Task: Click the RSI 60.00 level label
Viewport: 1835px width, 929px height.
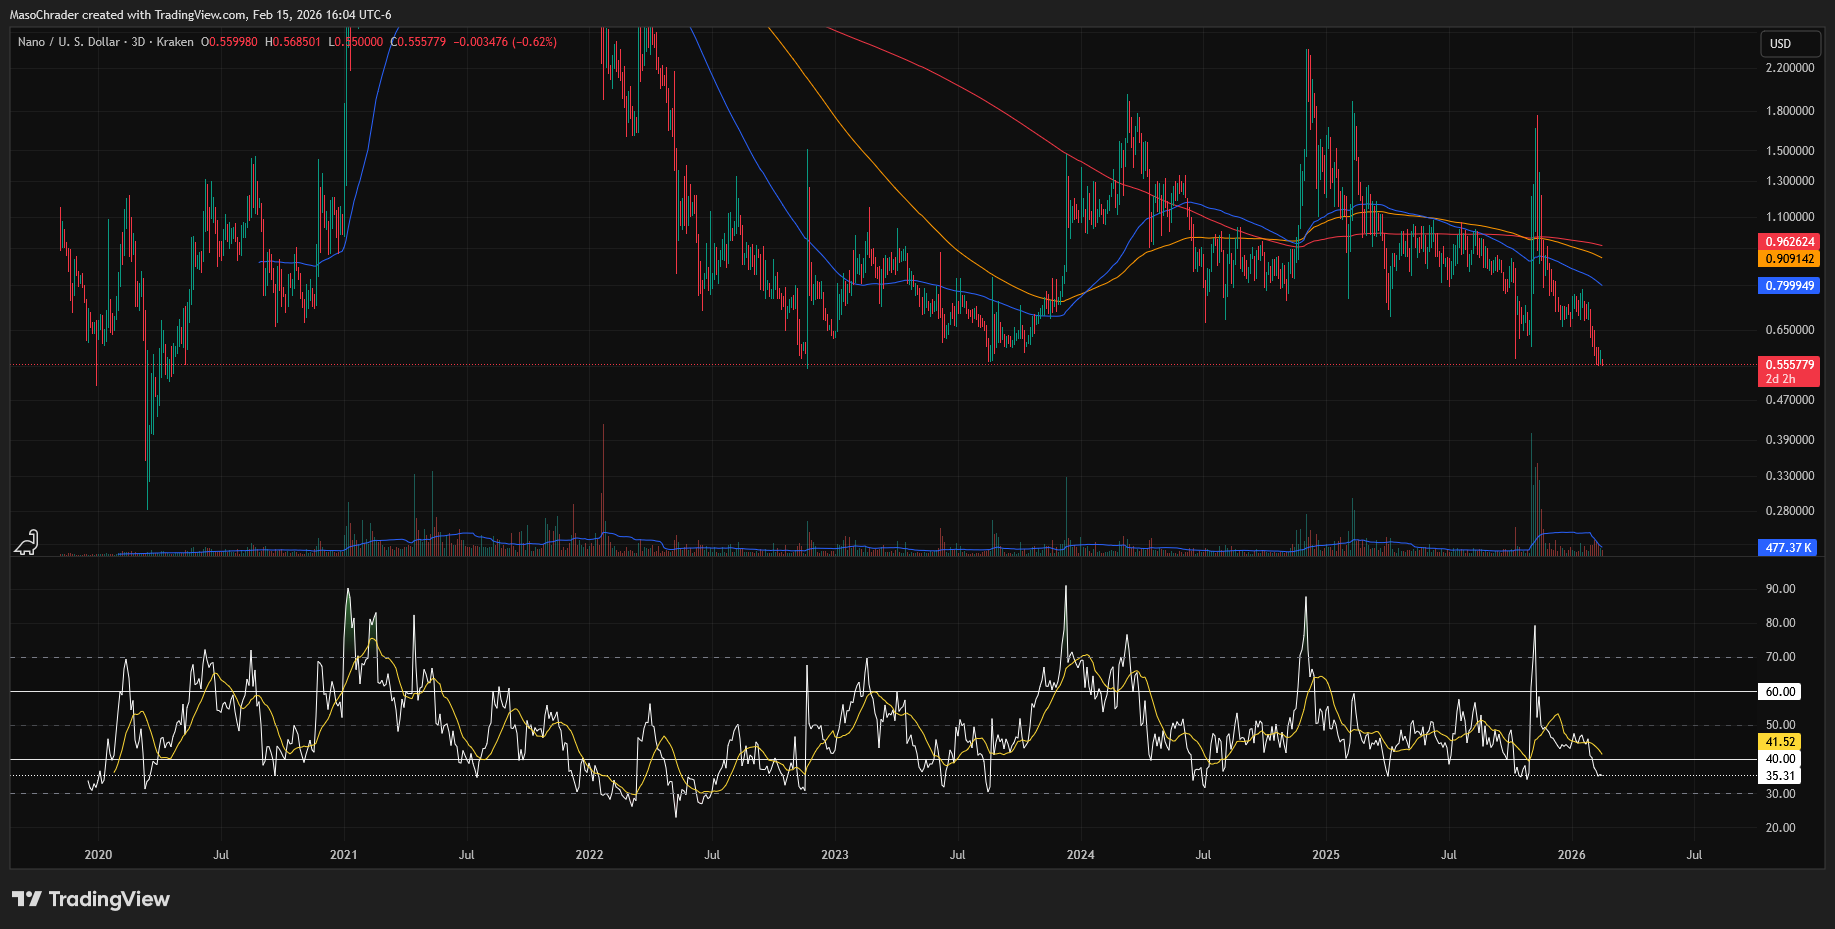Action: pyautogui.click(x=1780, y=692)
